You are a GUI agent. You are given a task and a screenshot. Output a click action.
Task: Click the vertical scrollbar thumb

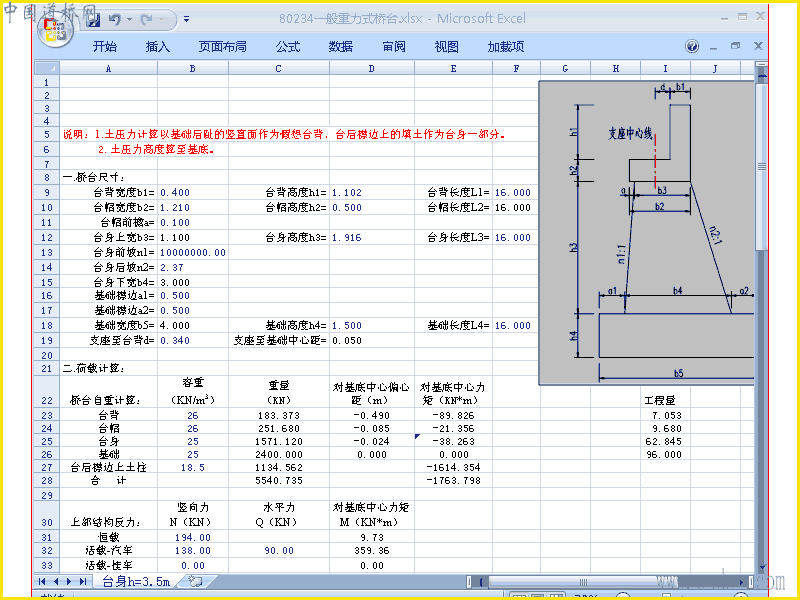[761, 166]
